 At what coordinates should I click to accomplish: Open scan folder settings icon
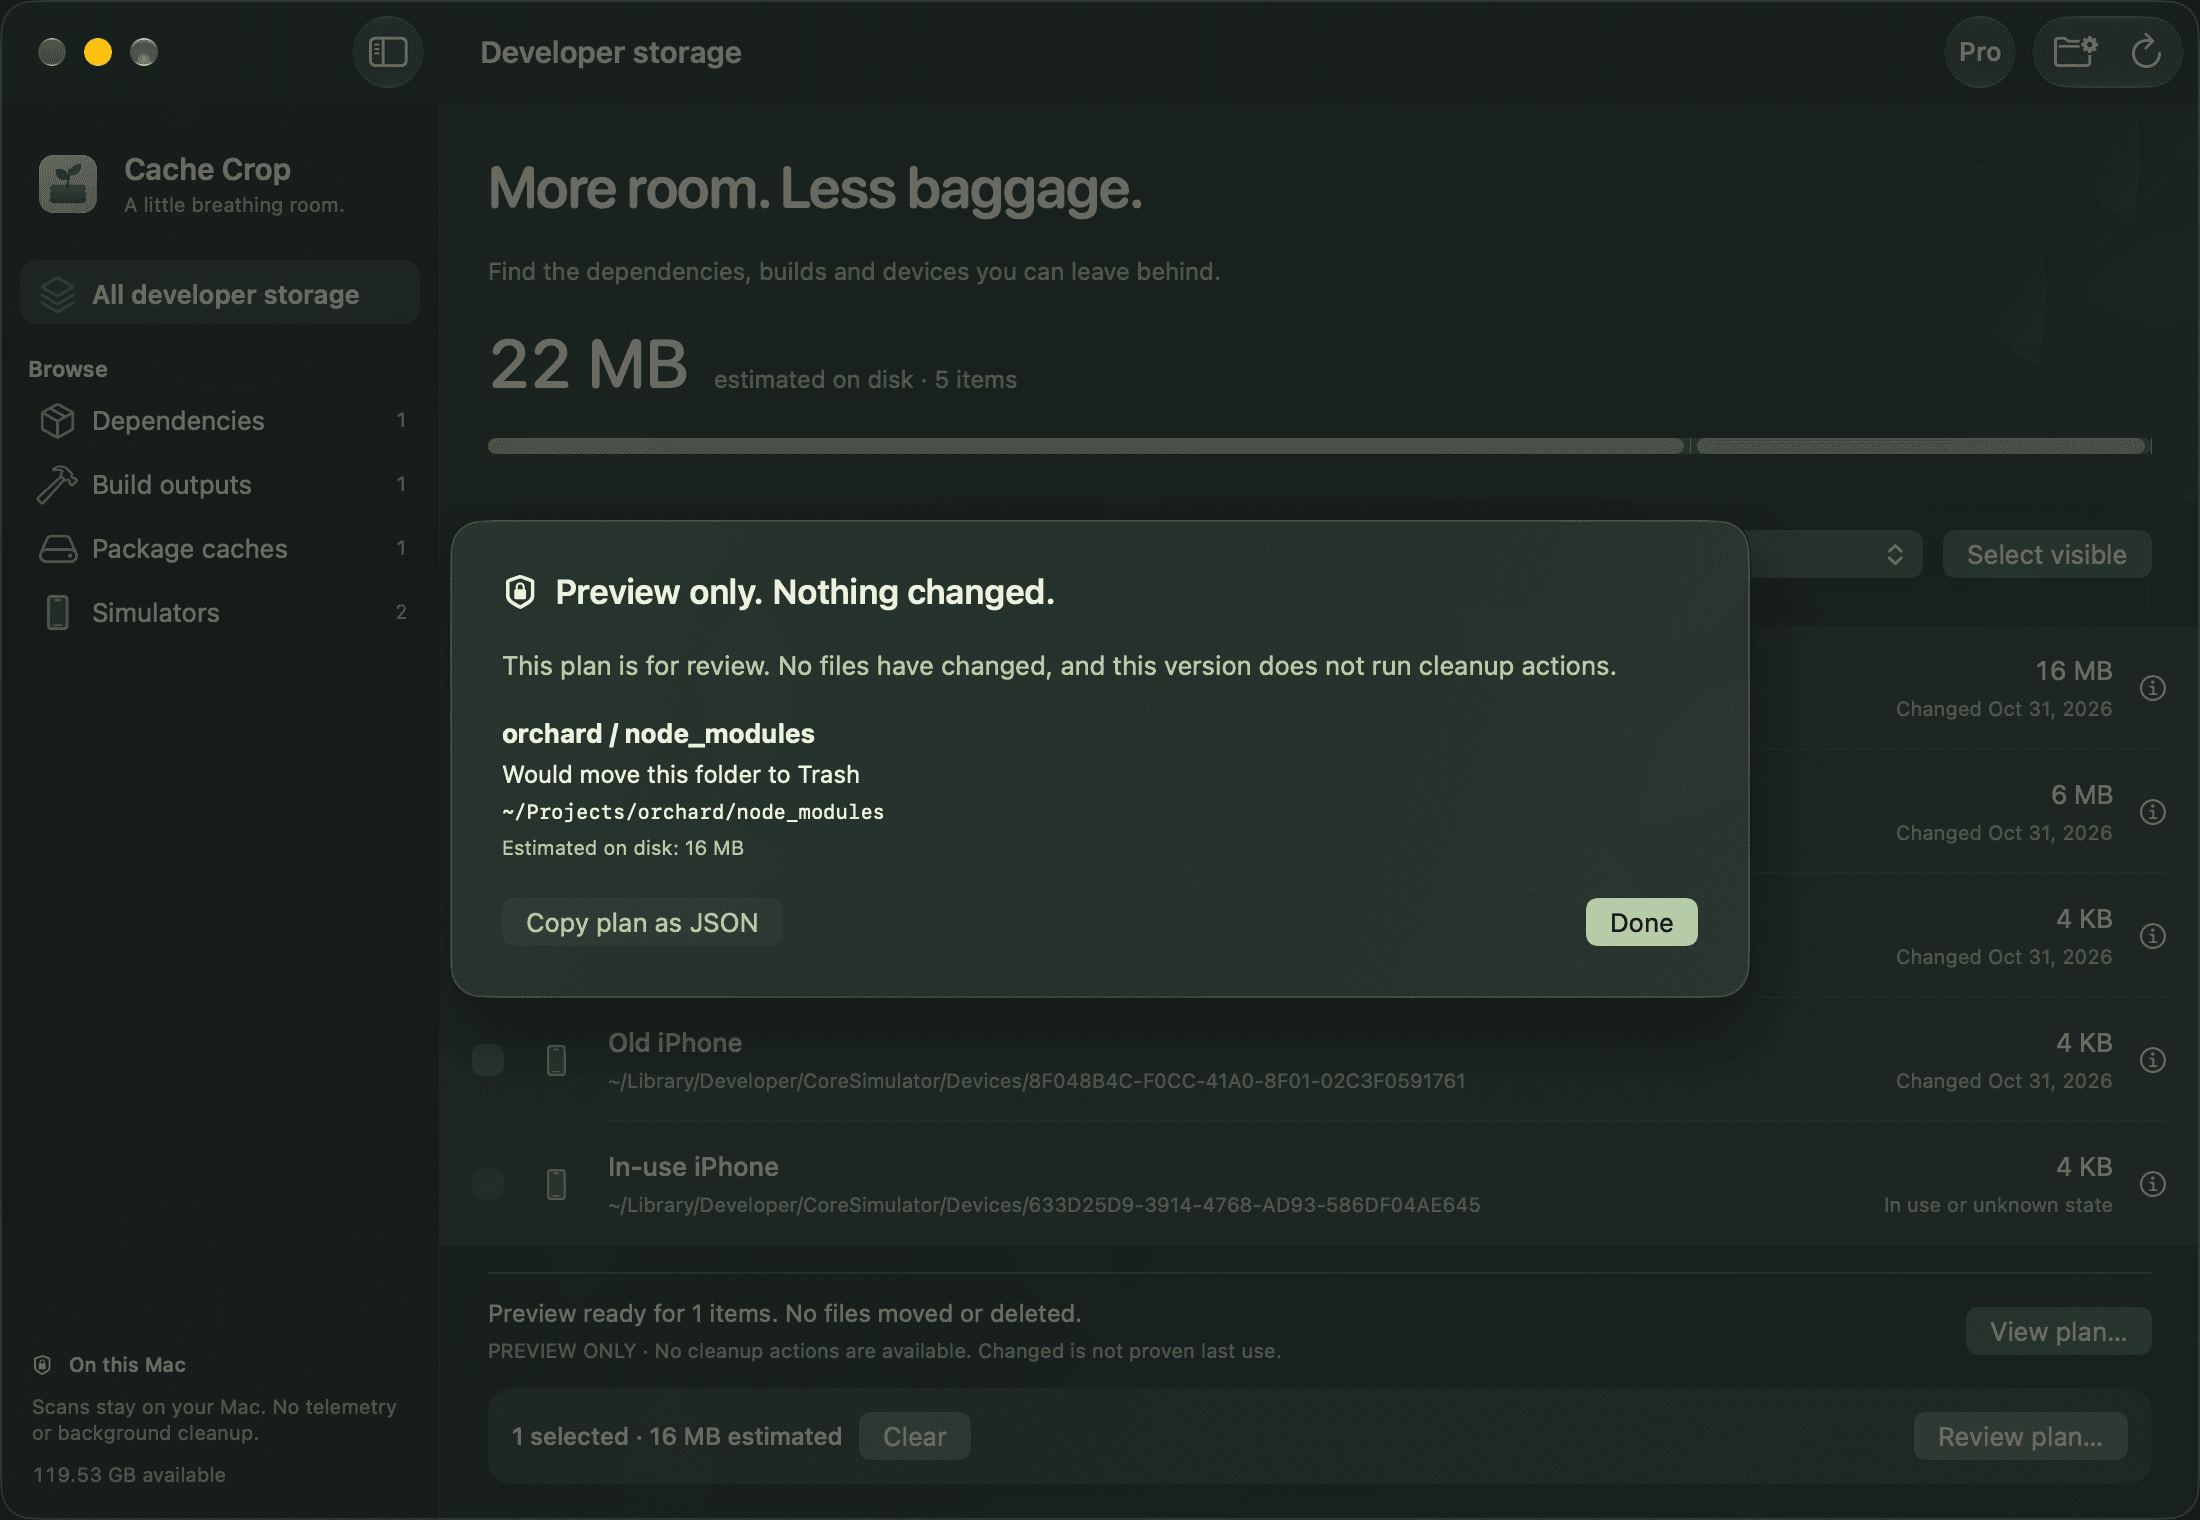(x=2075, y=52)
